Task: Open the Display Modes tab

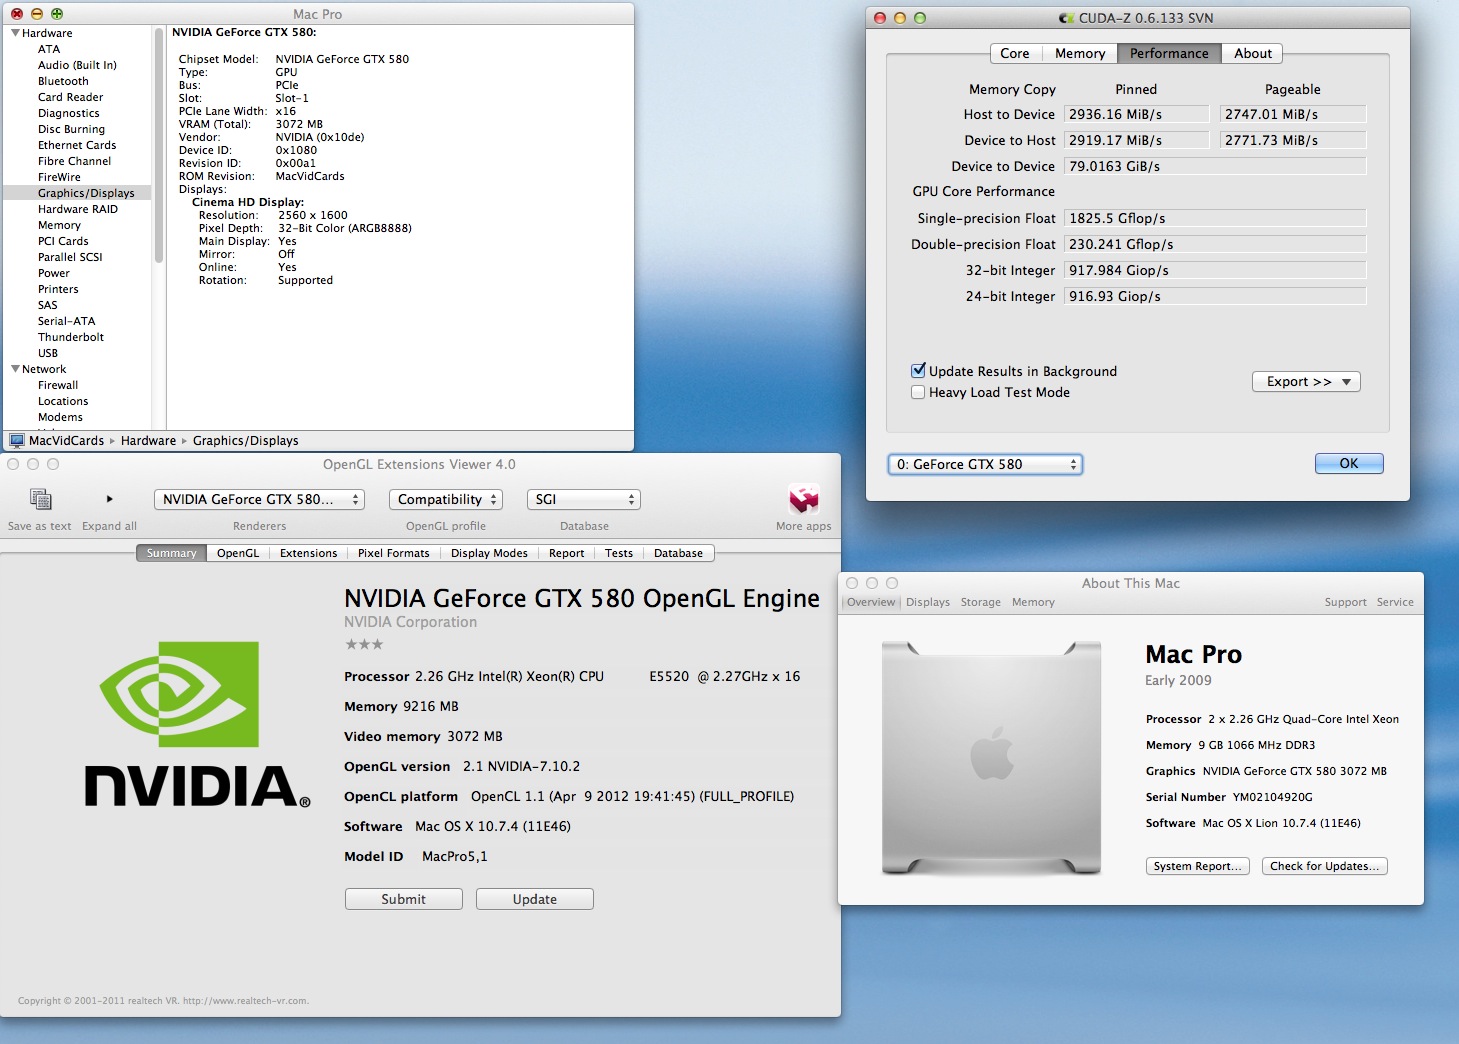Action: point(489,553)
